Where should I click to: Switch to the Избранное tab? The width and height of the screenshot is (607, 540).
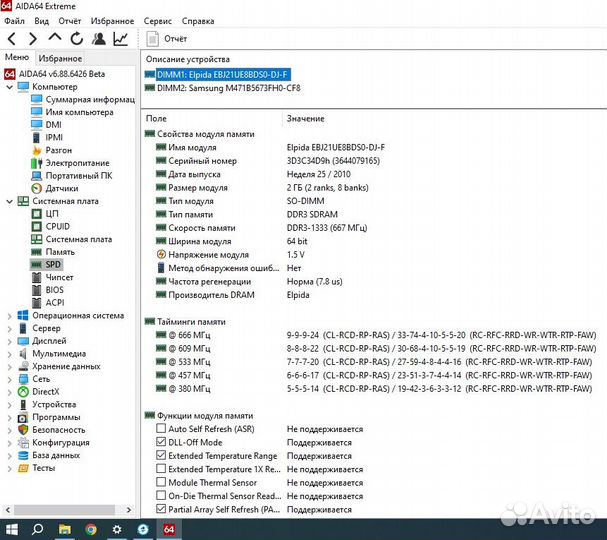(x=61, y=59)
